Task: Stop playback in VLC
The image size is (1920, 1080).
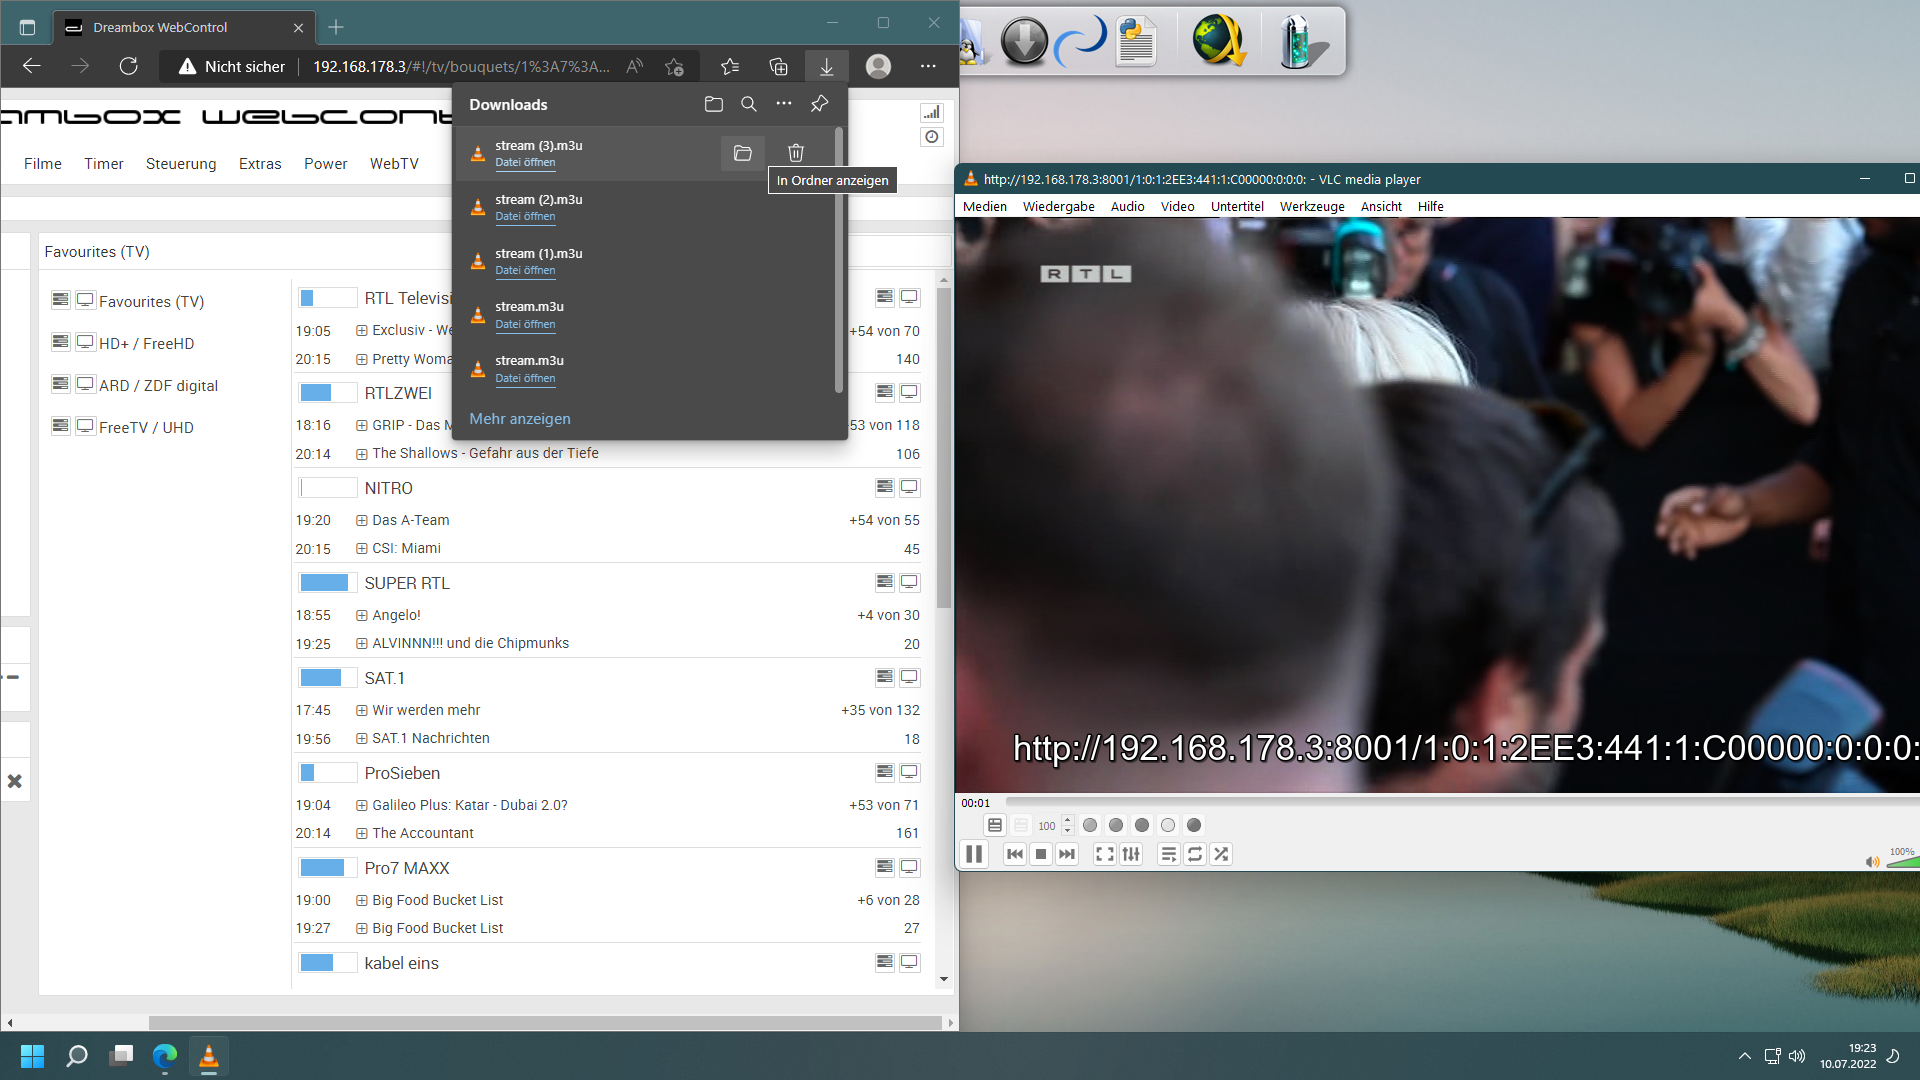Action: [1041, 854]
